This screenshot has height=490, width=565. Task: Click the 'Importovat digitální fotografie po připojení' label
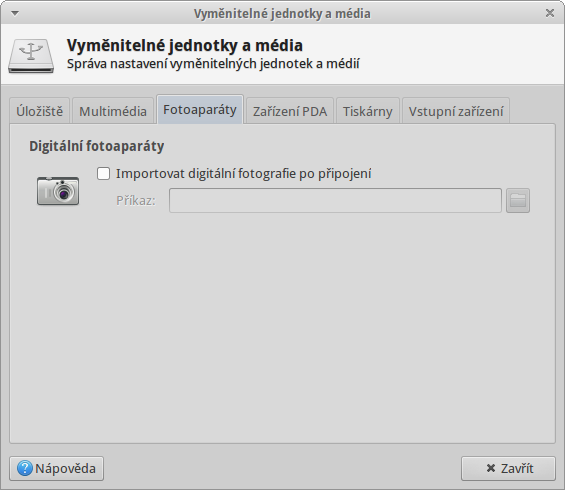(244, 174)
